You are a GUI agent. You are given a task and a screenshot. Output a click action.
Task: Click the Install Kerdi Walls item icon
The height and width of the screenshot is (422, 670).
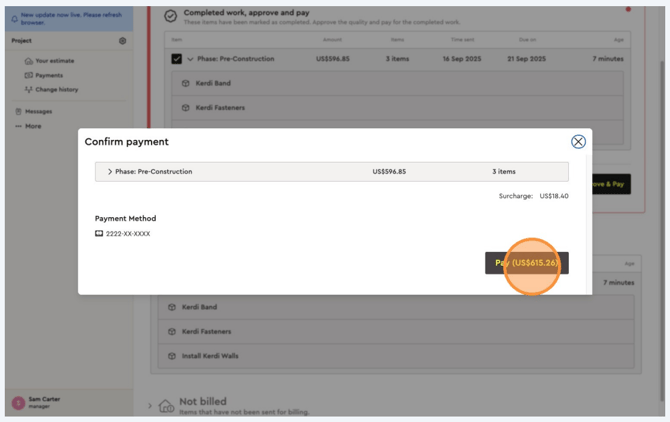tap(172, 356)
